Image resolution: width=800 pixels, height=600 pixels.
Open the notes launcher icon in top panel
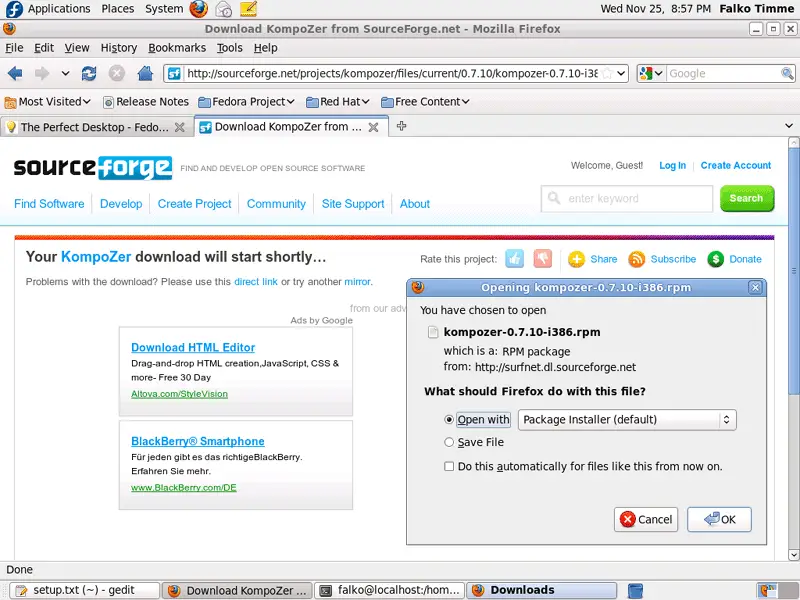click(x=248, y=9)
